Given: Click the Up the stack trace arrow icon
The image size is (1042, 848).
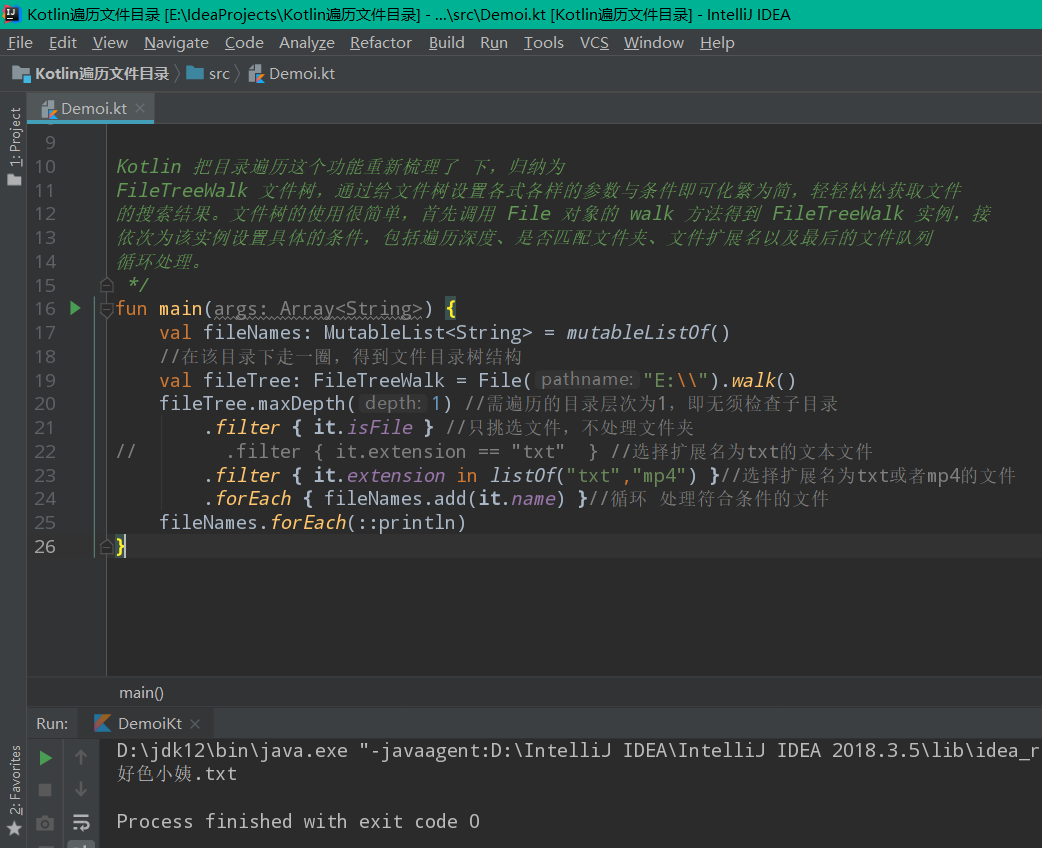Looking at the screenshot, I should click(x=81, y=757).
